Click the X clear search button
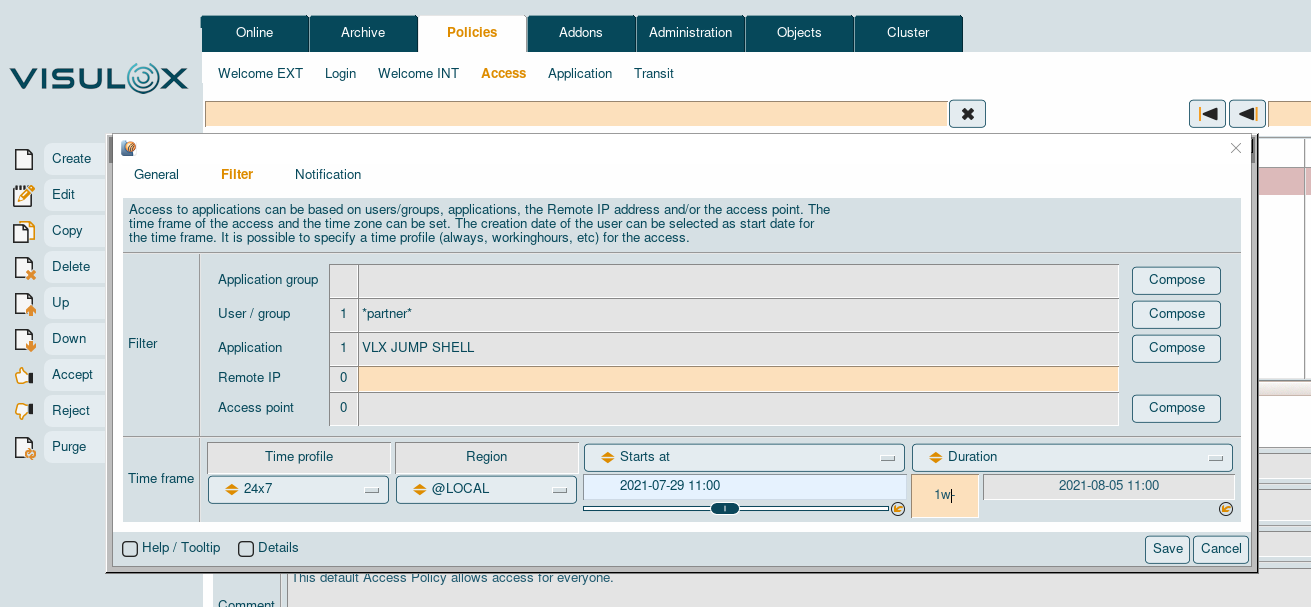 coord(967,114)
